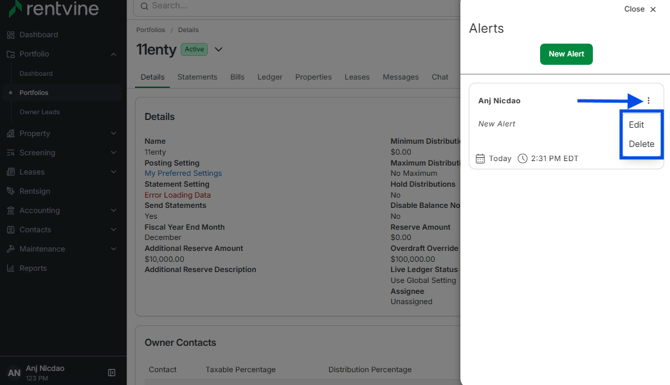The image size is (670, 385).
Task: Click the Unassigned assignee value
Action: (411, 302)
